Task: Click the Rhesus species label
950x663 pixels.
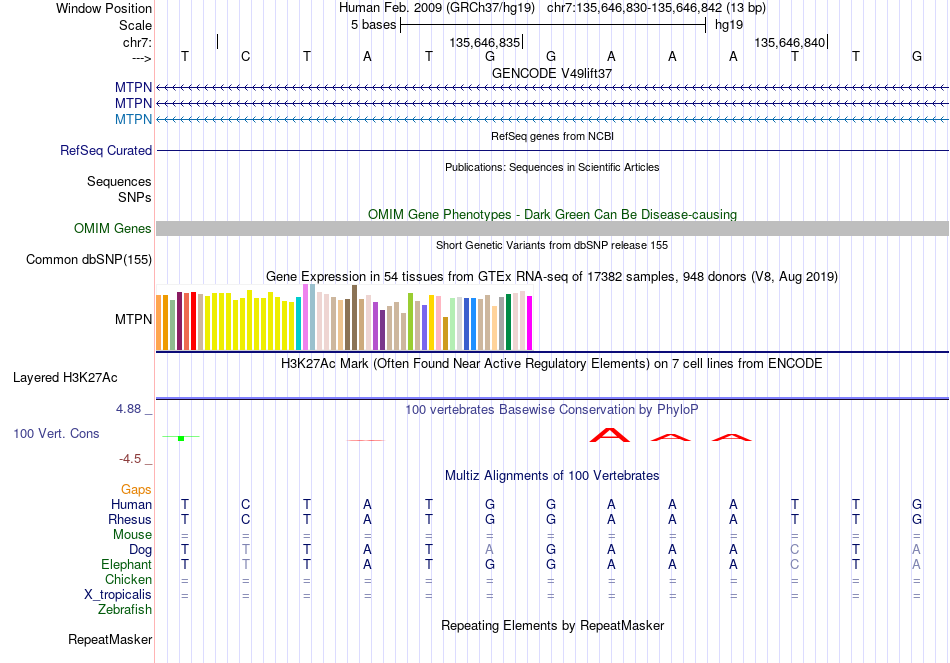Action: click(x=130, y=519)
